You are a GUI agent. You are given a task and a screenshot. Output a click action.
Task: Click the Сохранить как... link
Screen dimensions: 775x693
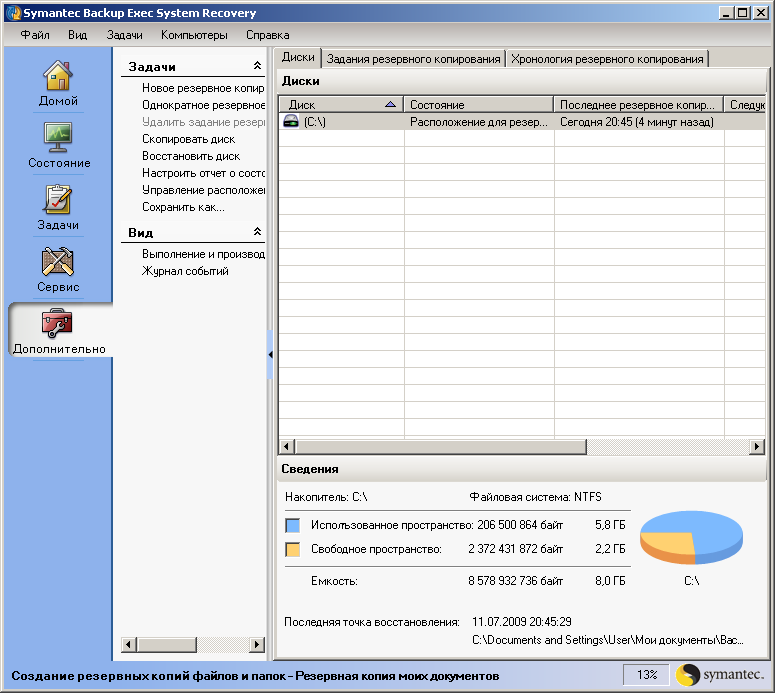click(183, 207)
